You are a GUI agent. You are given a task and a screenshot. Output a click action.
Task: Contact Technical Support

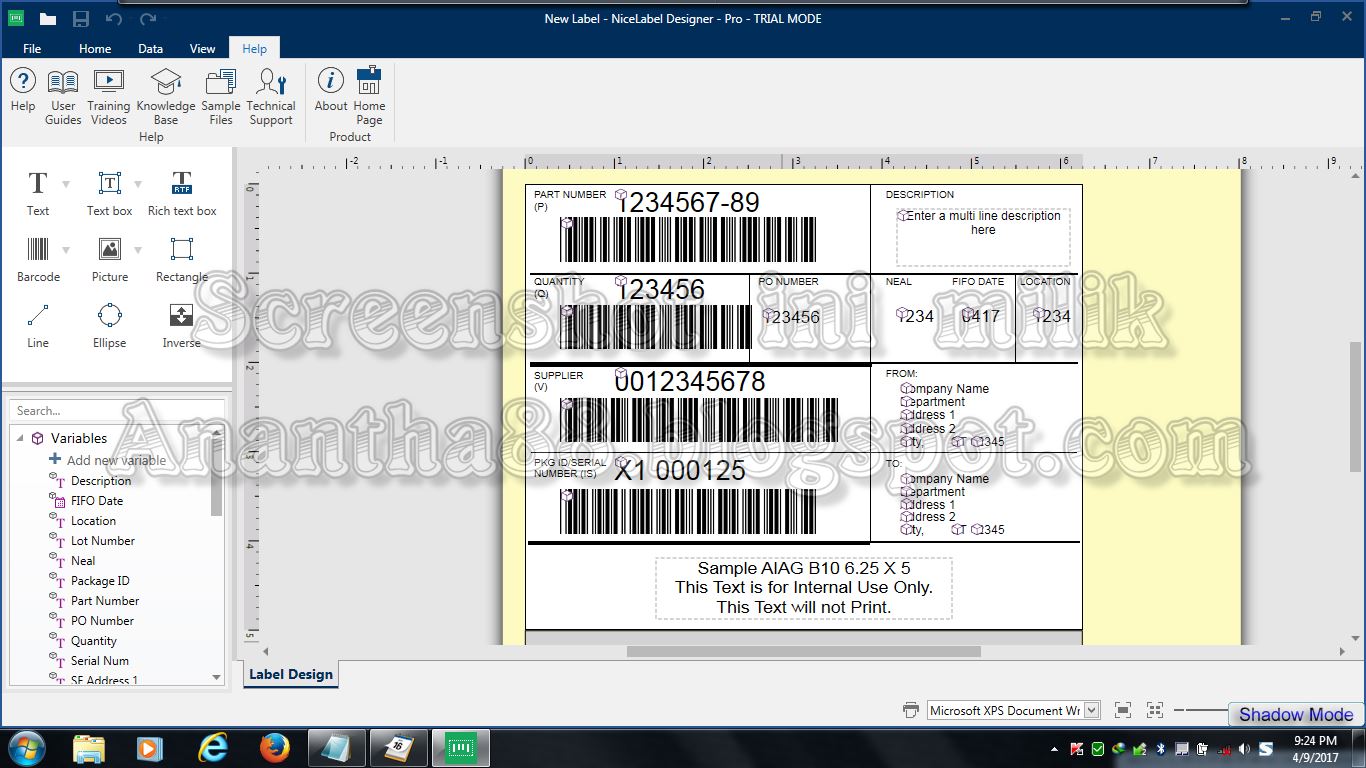tap(271, 97)
